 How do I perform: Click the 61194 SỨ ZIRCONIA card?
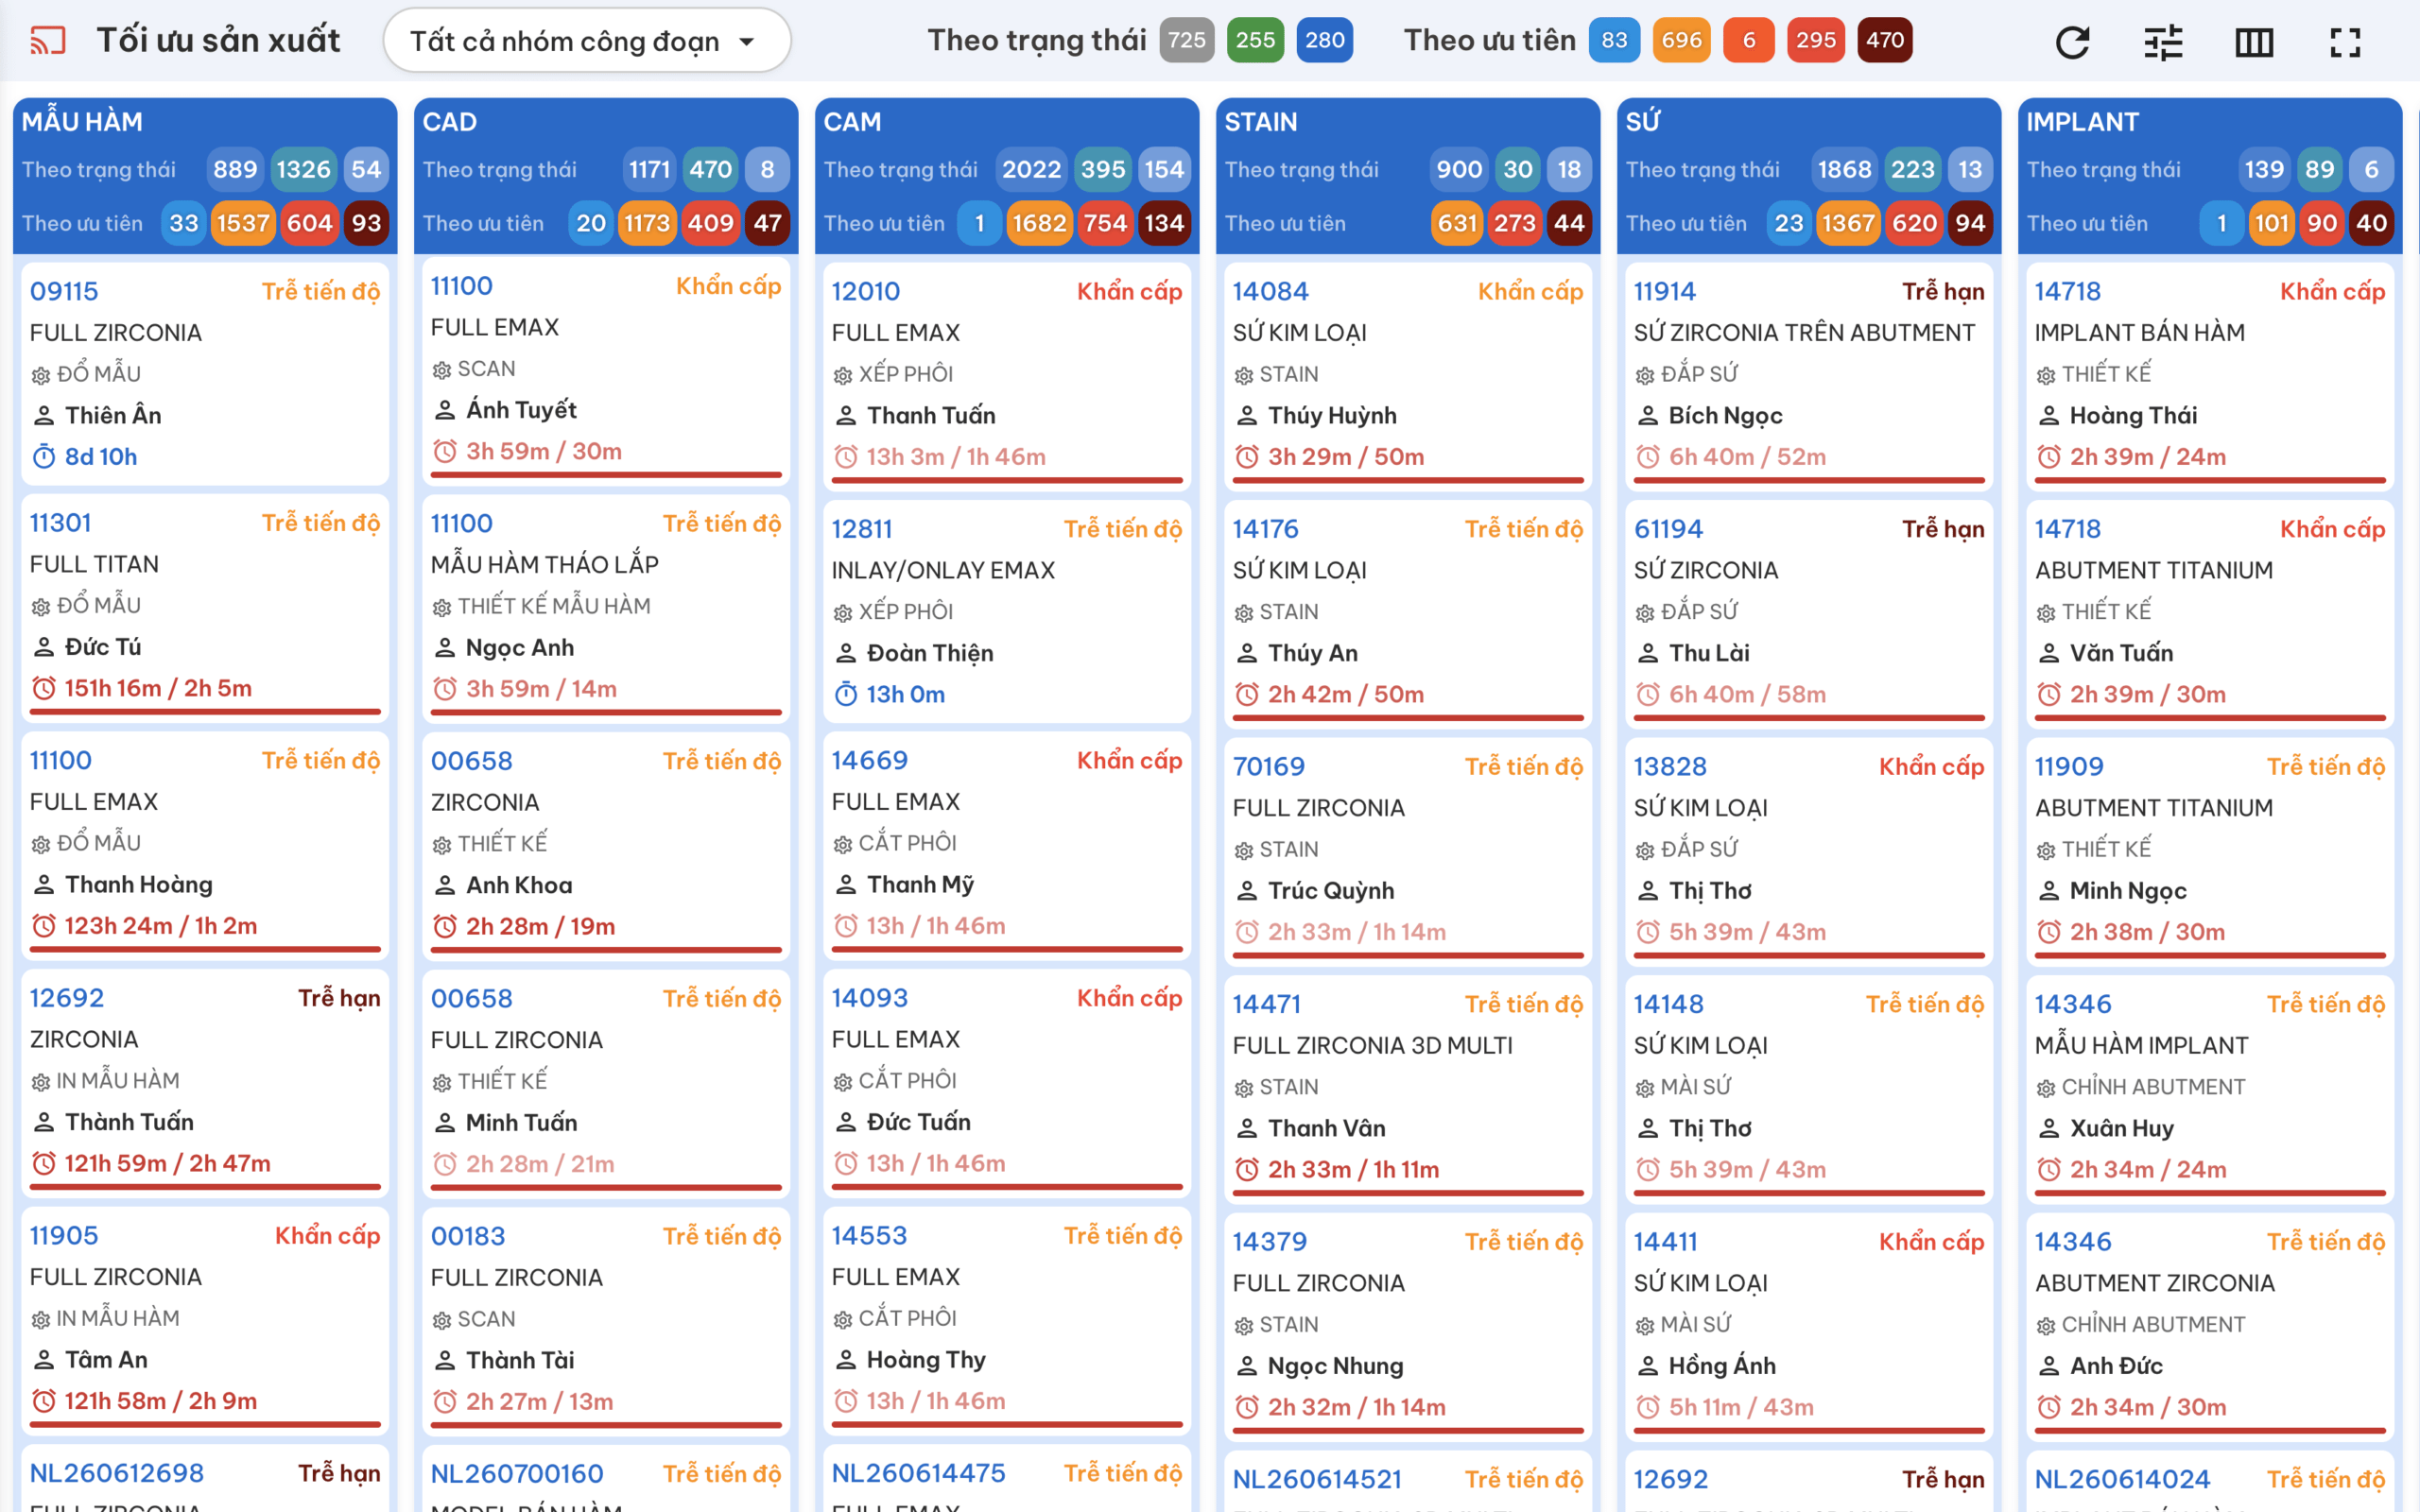coord(1808,612)
